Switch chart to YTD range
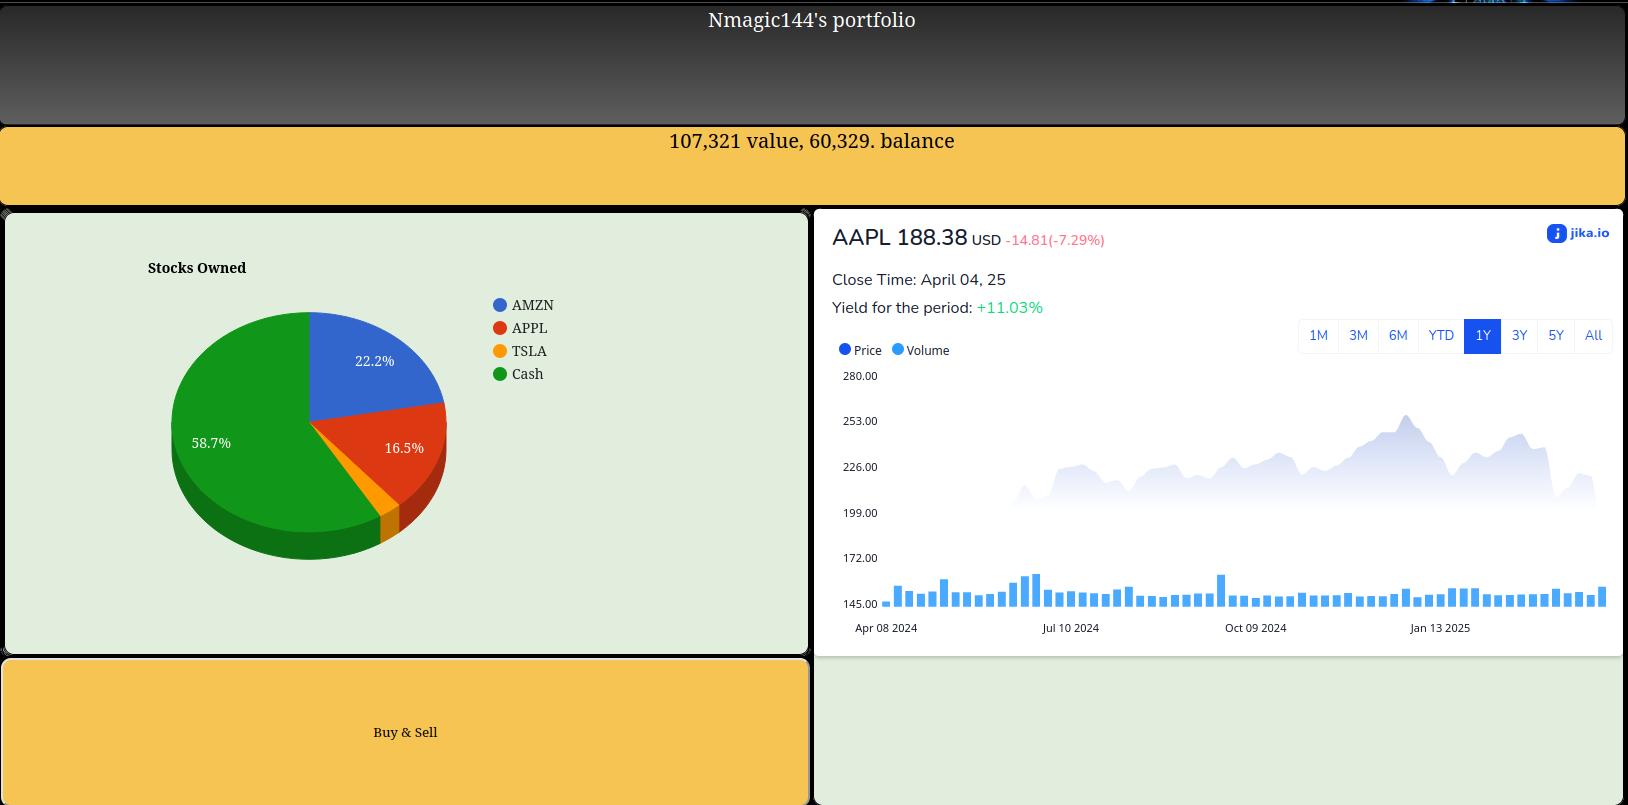 point(1441,336)
